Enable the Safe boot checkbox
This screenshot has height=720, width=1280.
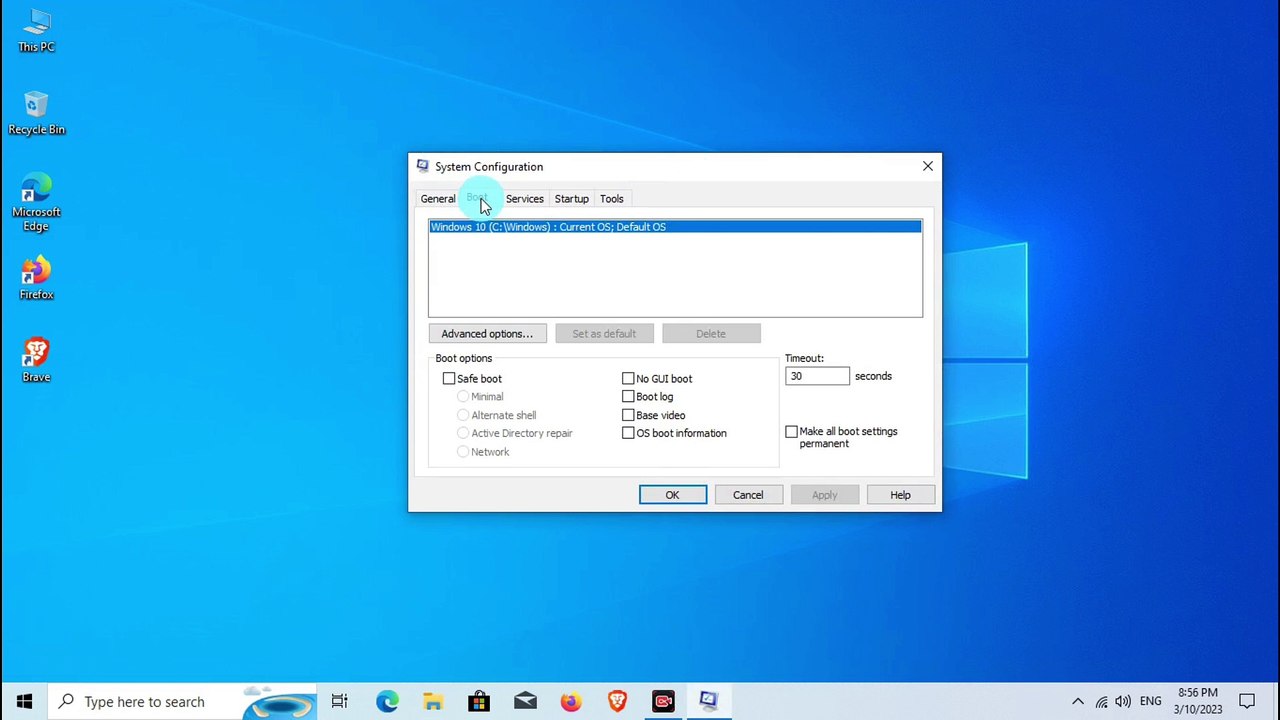click(x=449, y=378)
